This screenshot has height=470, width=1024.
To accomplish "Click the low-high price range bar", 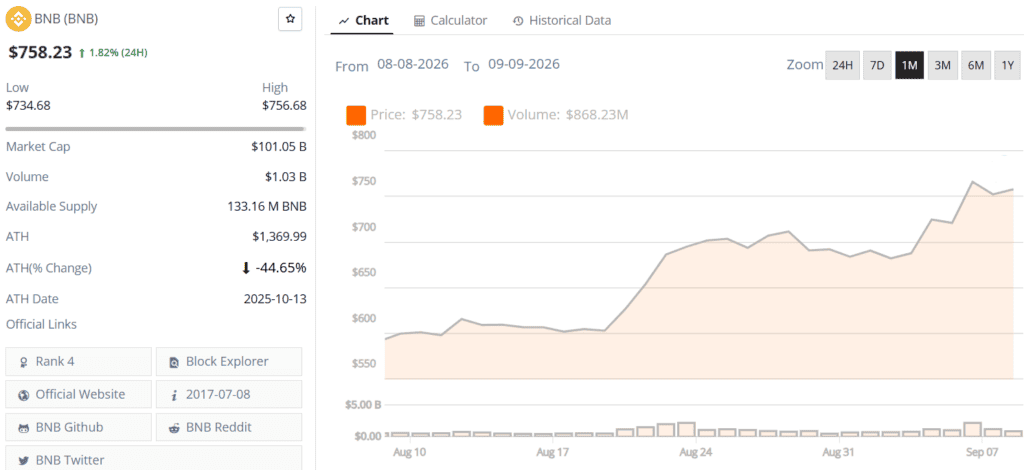I will point(155,129).
